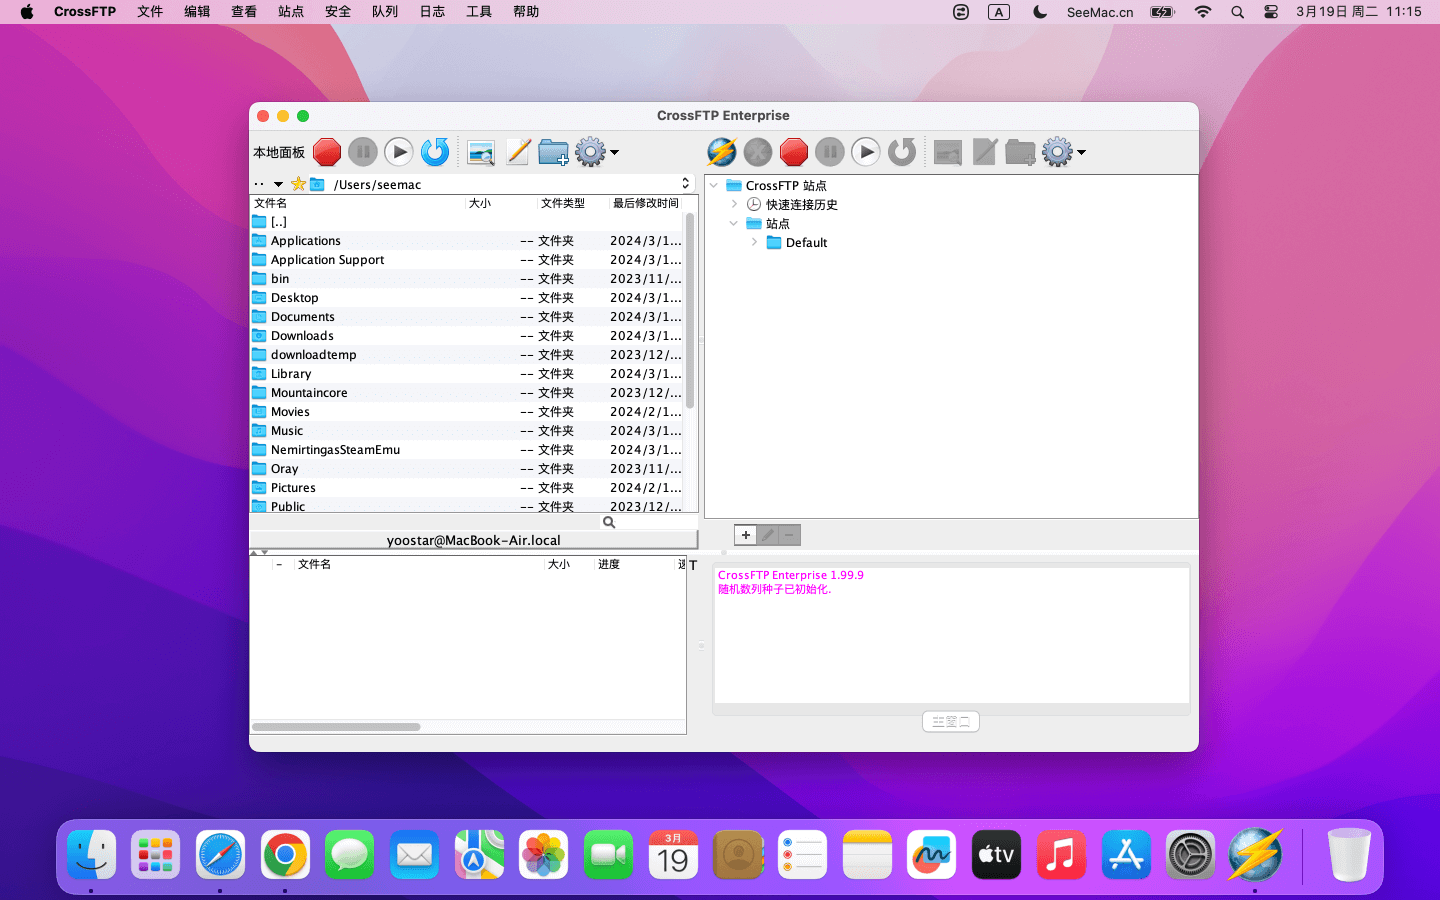This screenshot has width=1440, height=900.
Task: Select the Desktop folder row
Action: click(x=467, y=298)
